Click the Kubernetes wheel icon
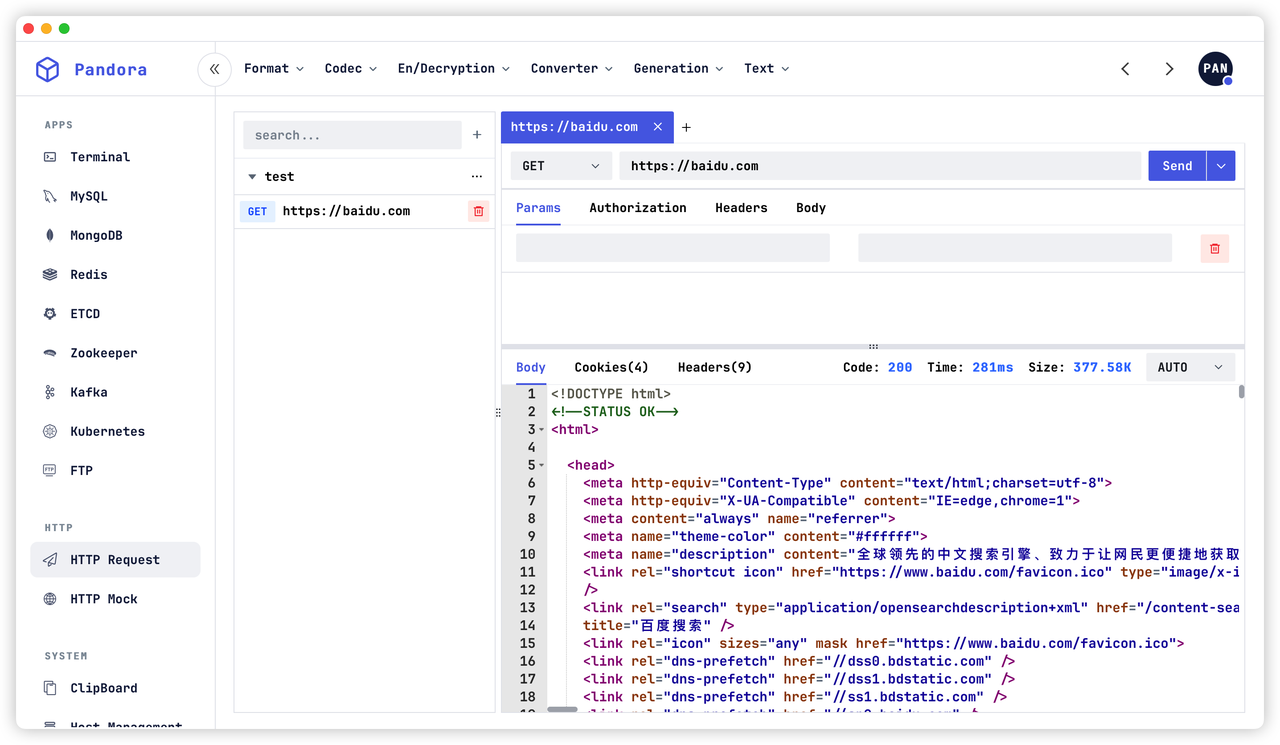The height and width of the screenshot is (745, 1280). click(50, 431)
